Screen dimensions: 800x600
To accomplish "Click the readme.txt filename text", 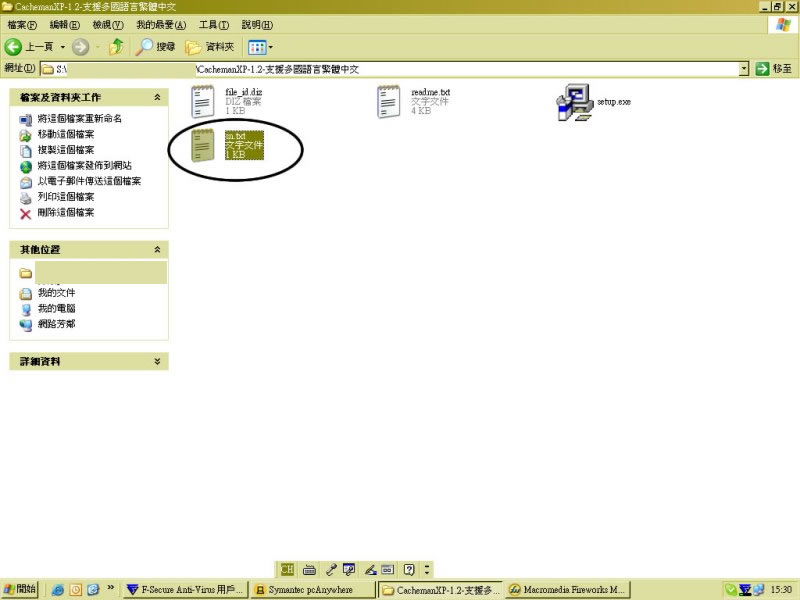I will click(431, 92).
